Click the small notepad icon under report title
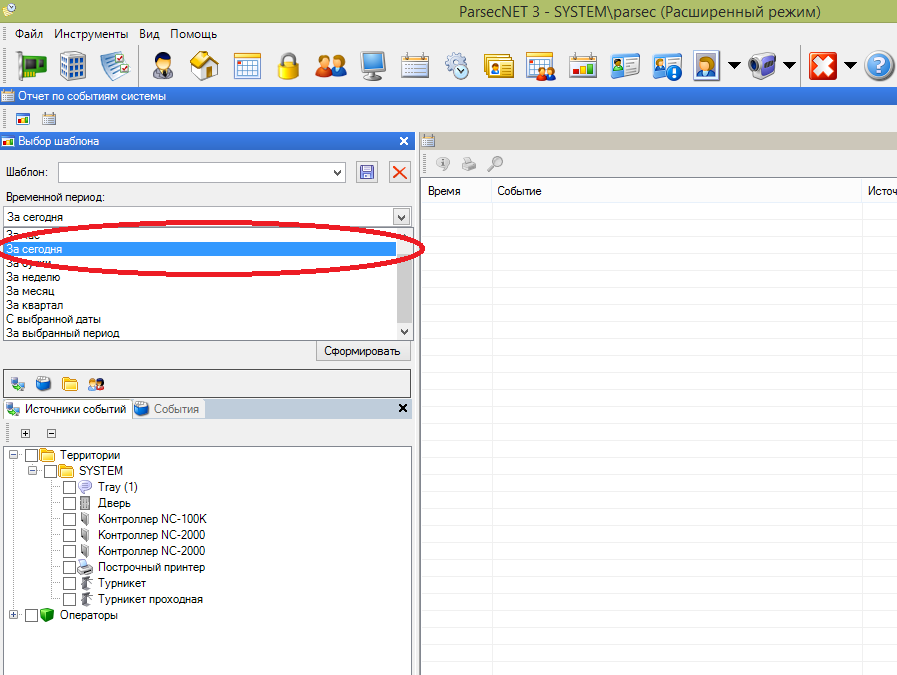Image resolution: width=897 pixels, height=675 pixels. point(49,119)
